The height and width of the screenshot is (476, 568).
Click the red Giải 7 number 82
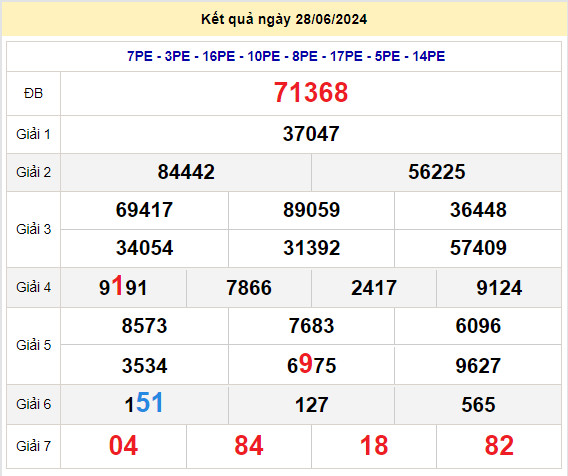499,446
